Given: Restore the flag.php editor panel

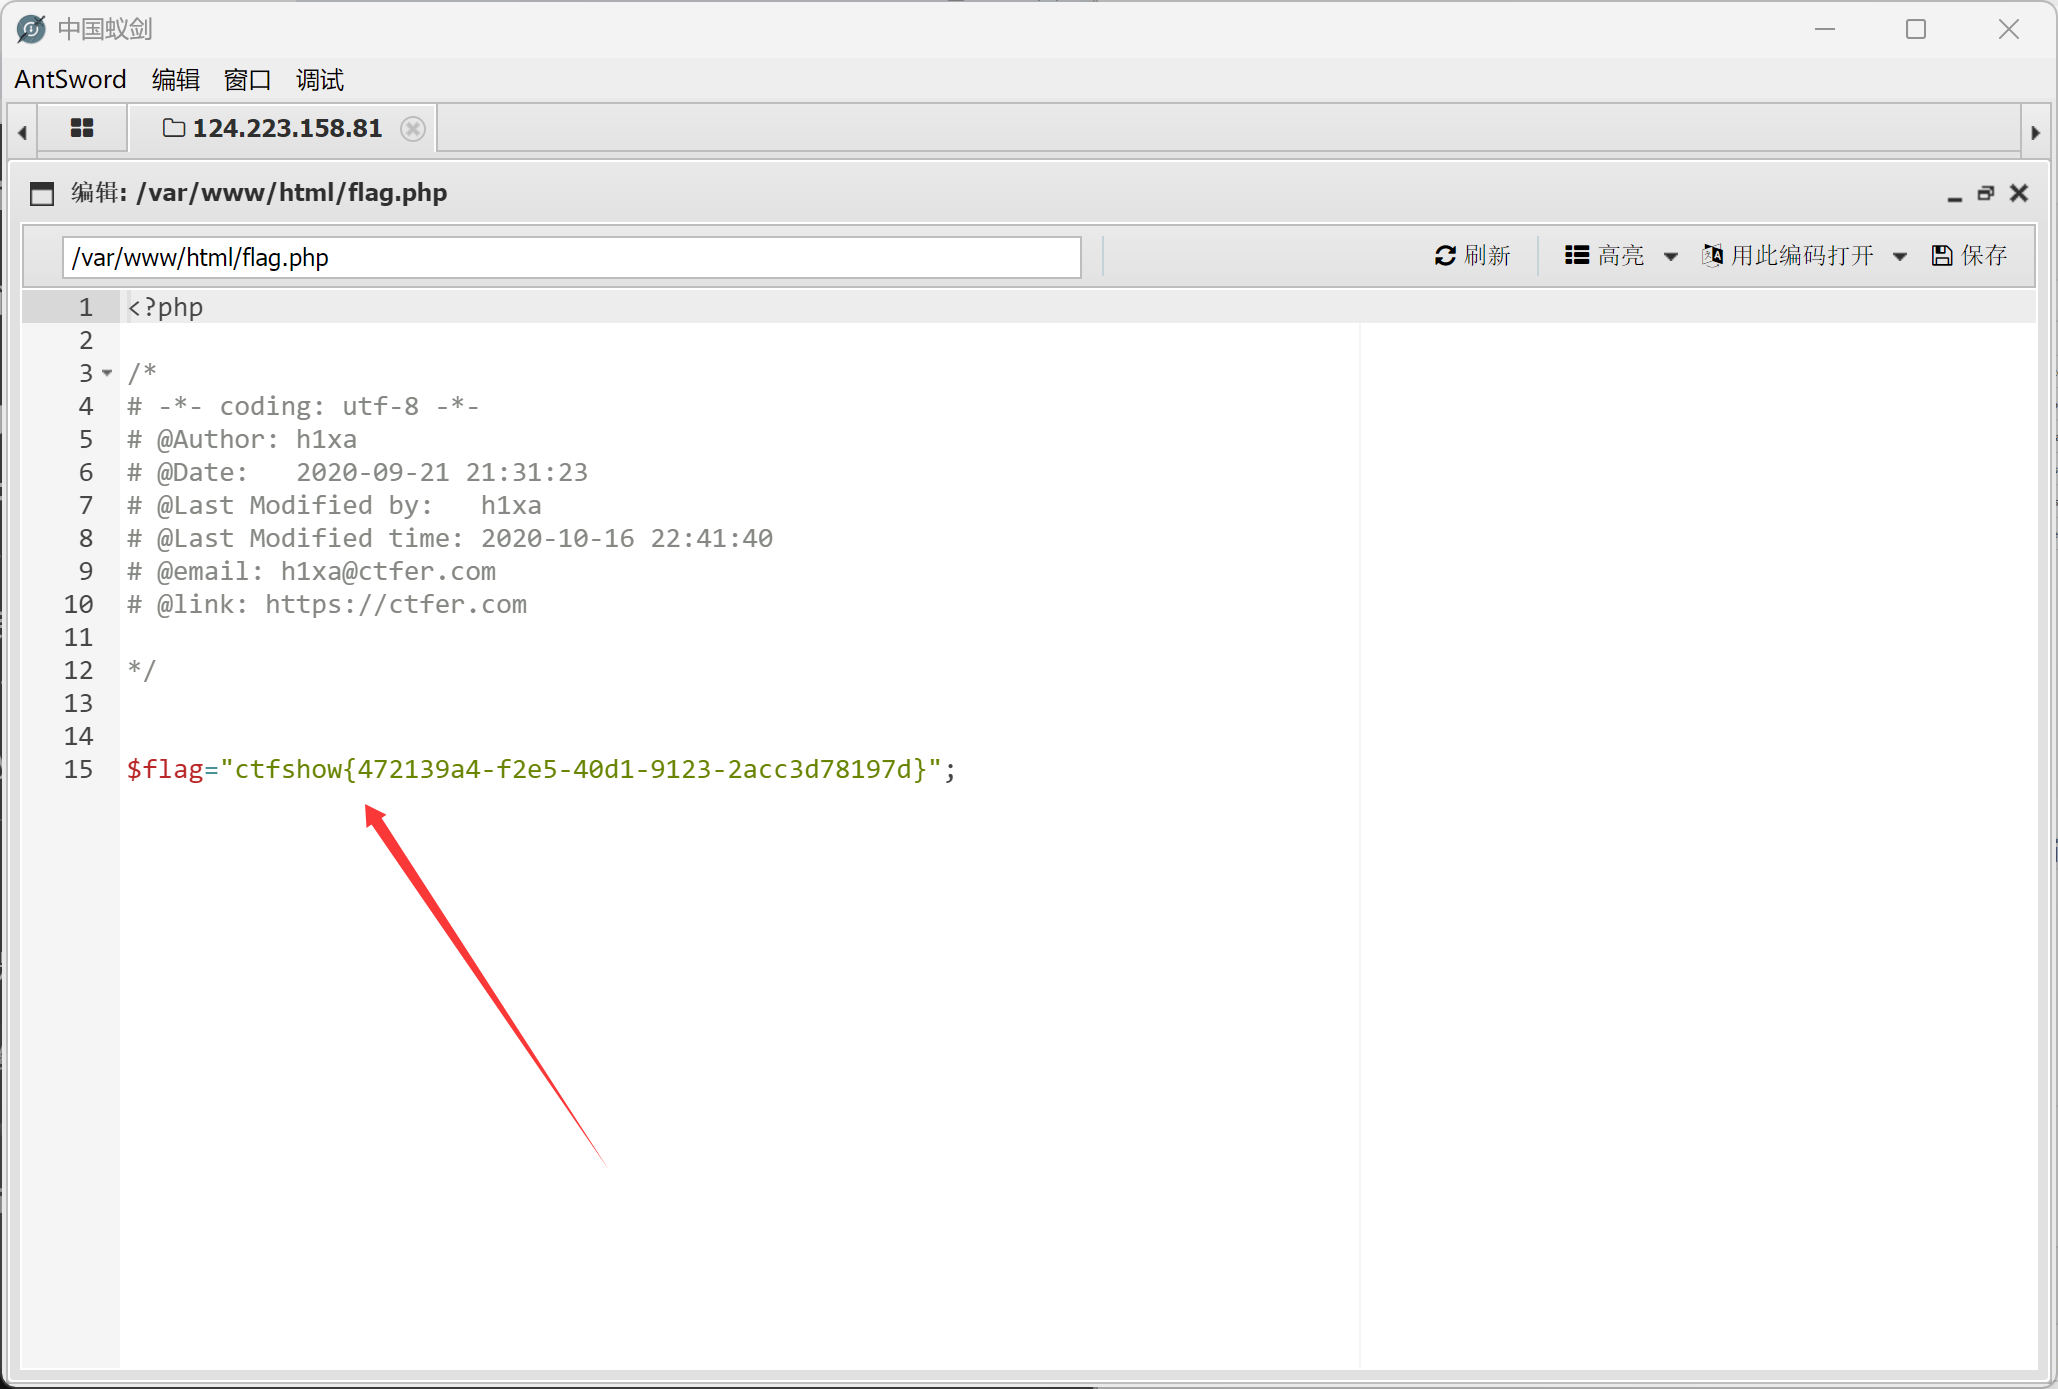Looking at the screenshot, I should pos(1986,193).
